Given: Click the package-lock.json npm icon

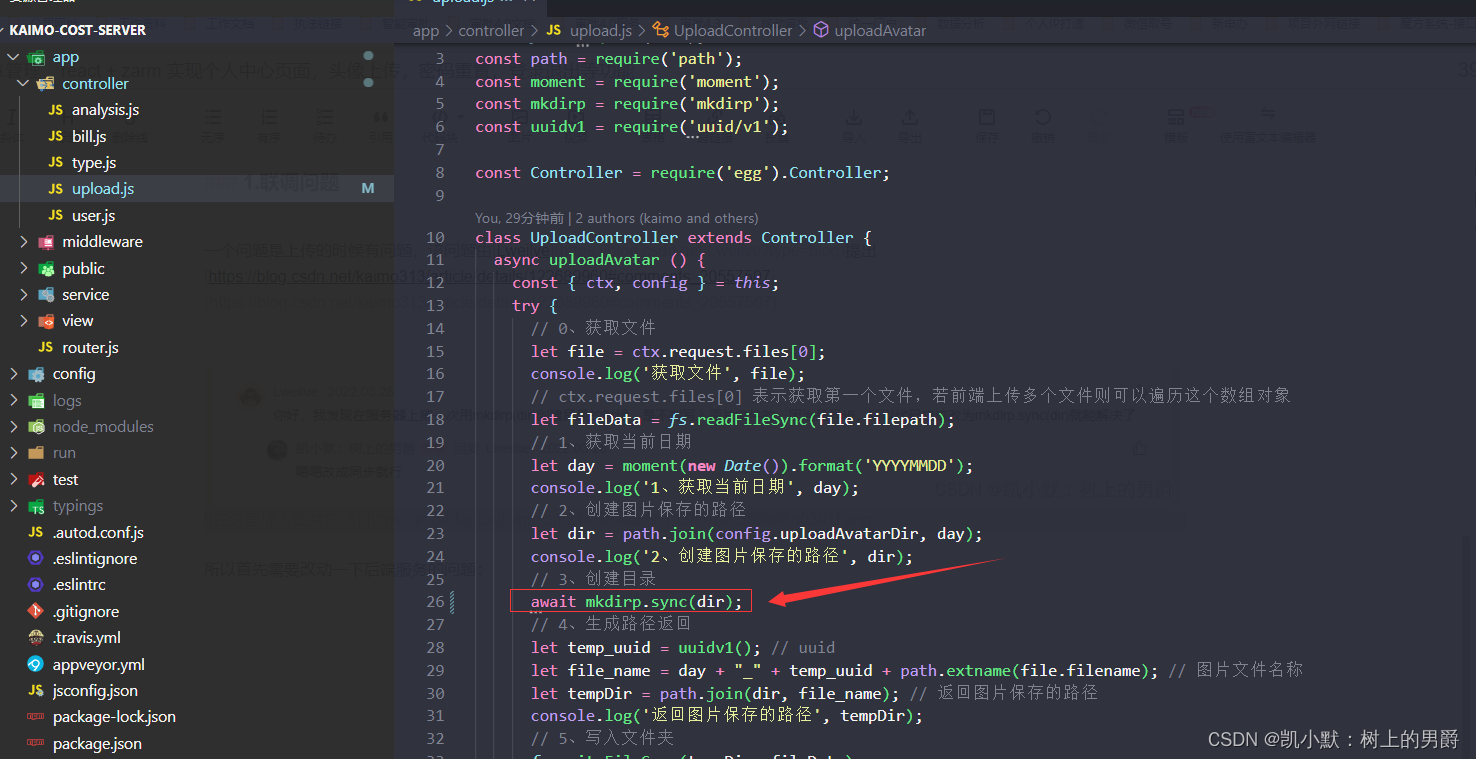Looking at the screenshot, I should 36,717.
